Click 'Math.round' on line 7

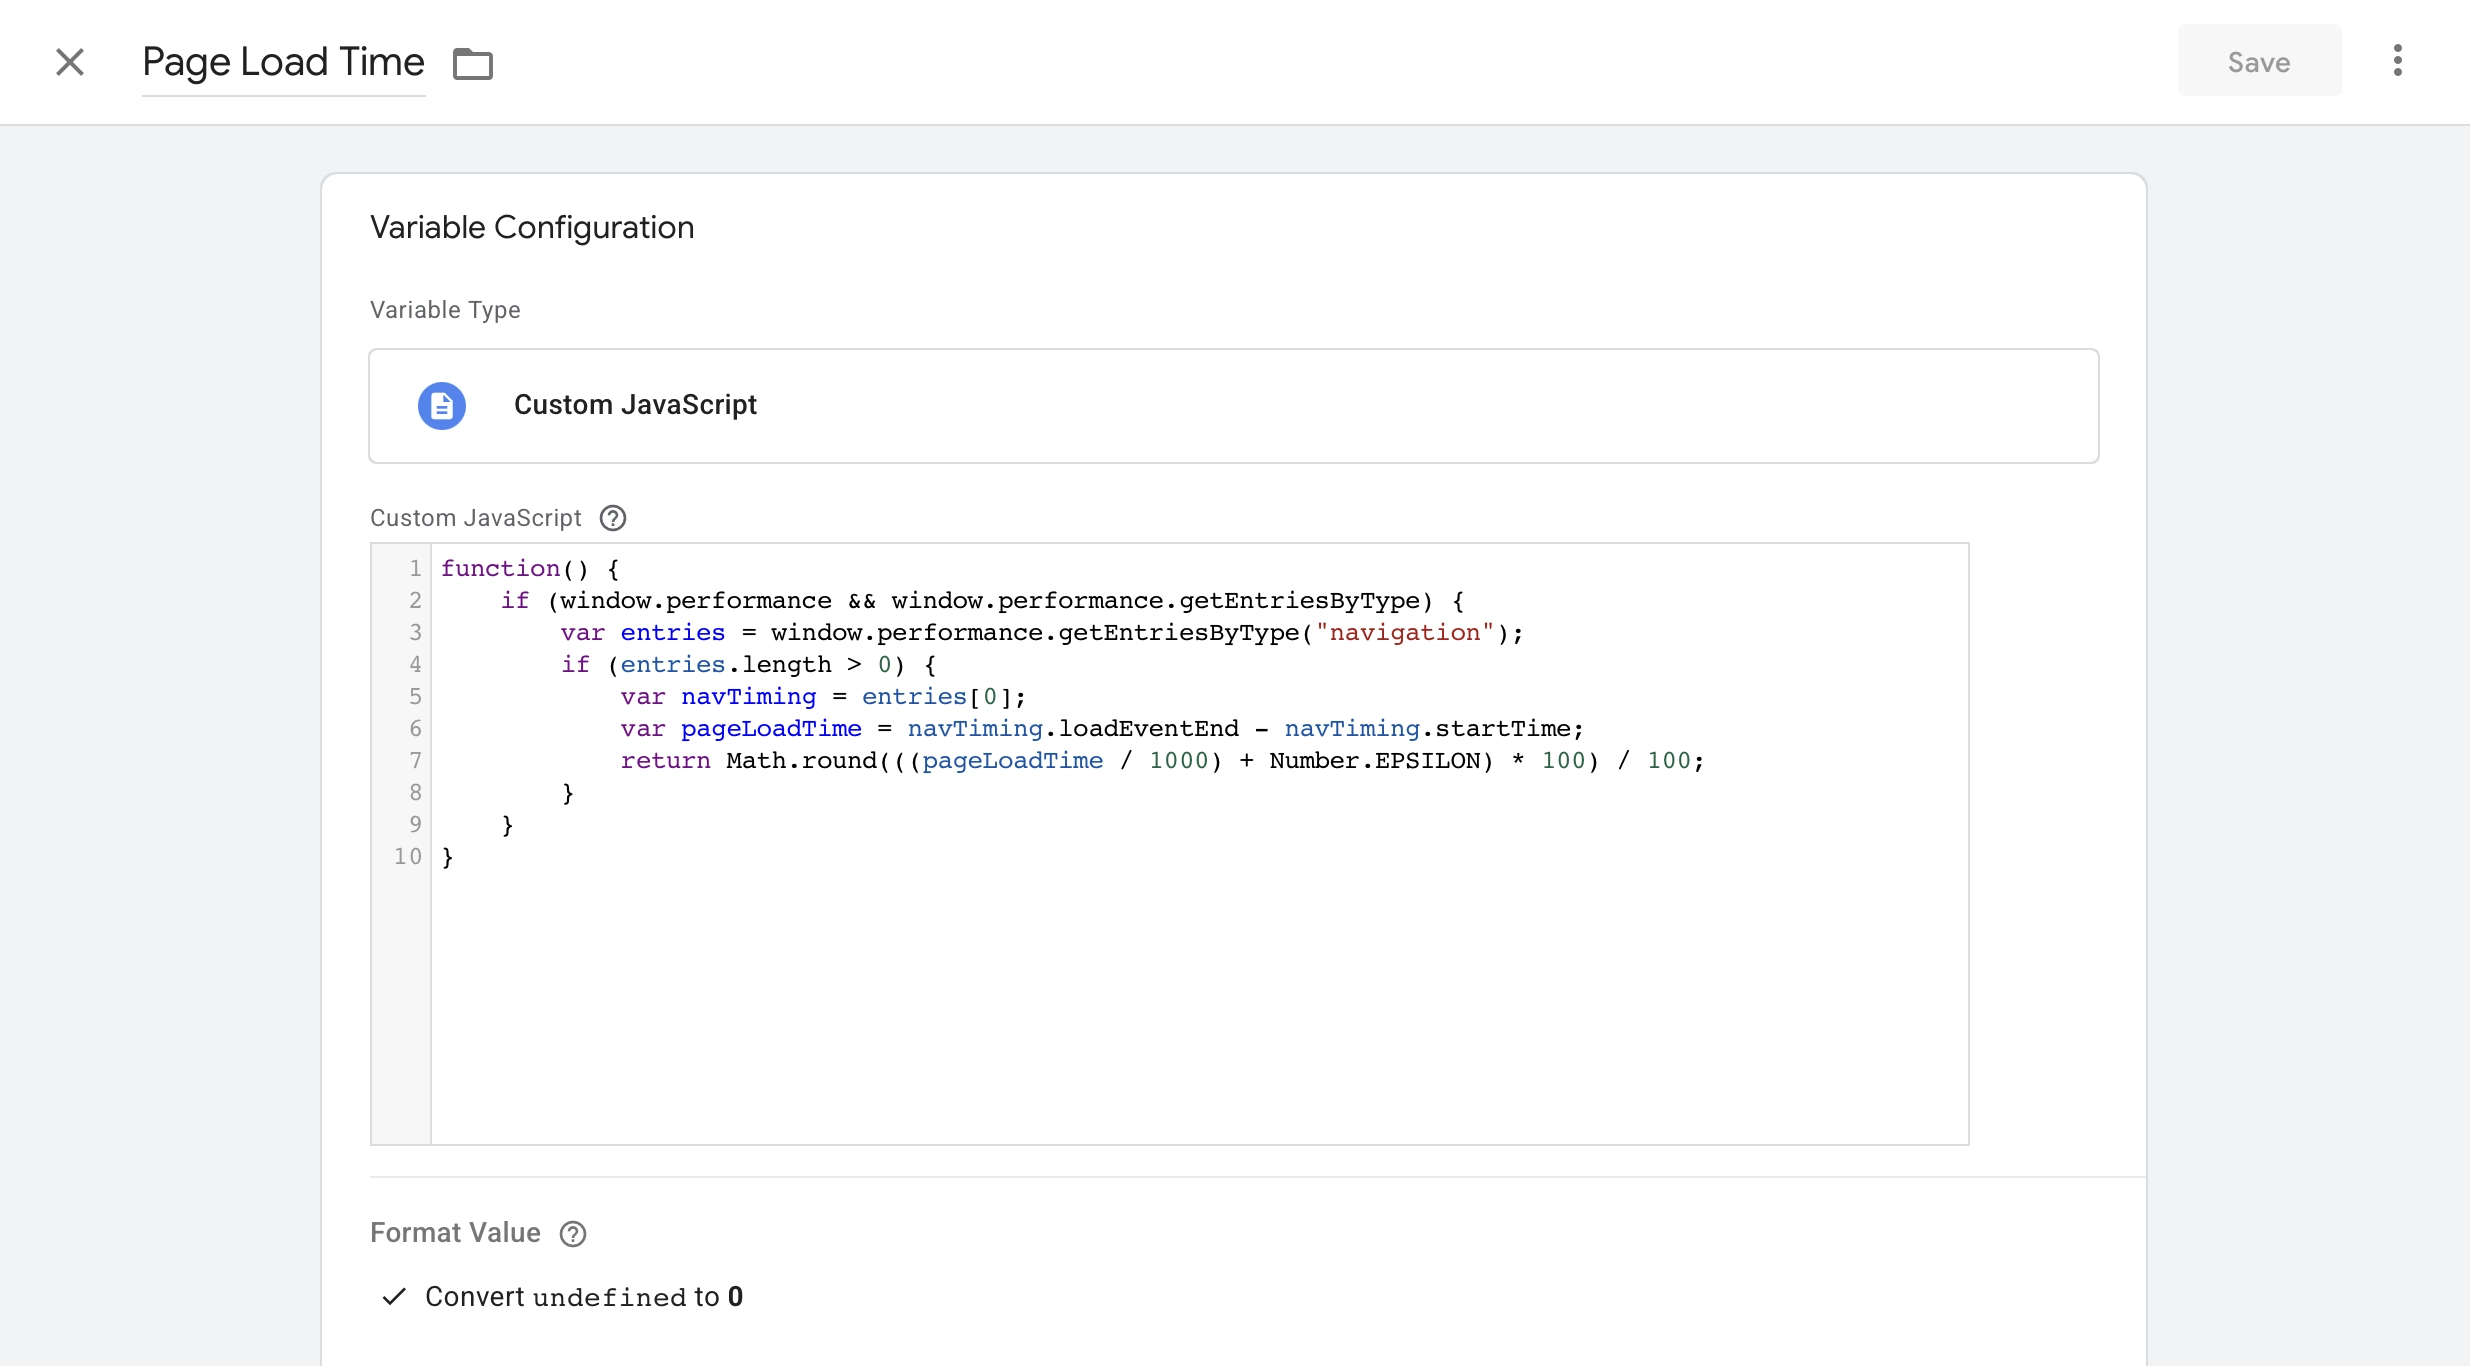[801, 760]
